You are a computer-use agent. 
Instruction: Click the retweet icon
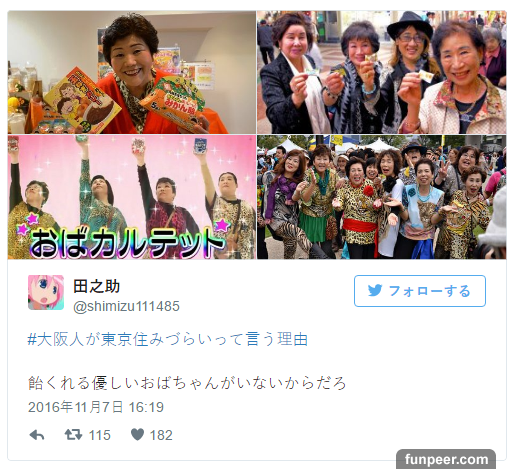[x=73, y=435]
